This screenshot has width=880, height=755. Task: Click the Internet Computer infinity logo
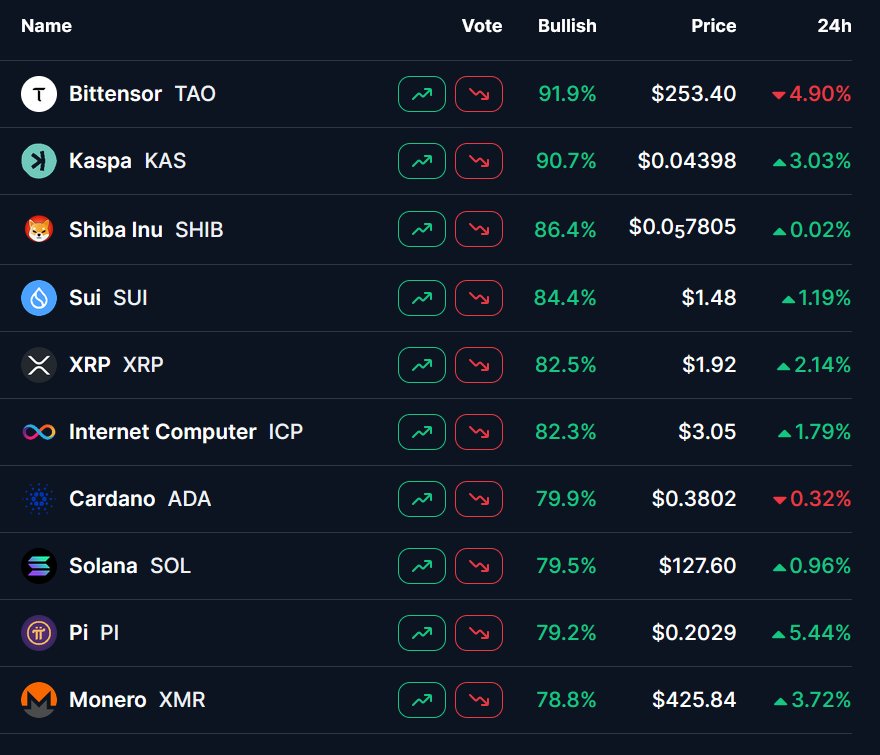click(x=39, y=432)
